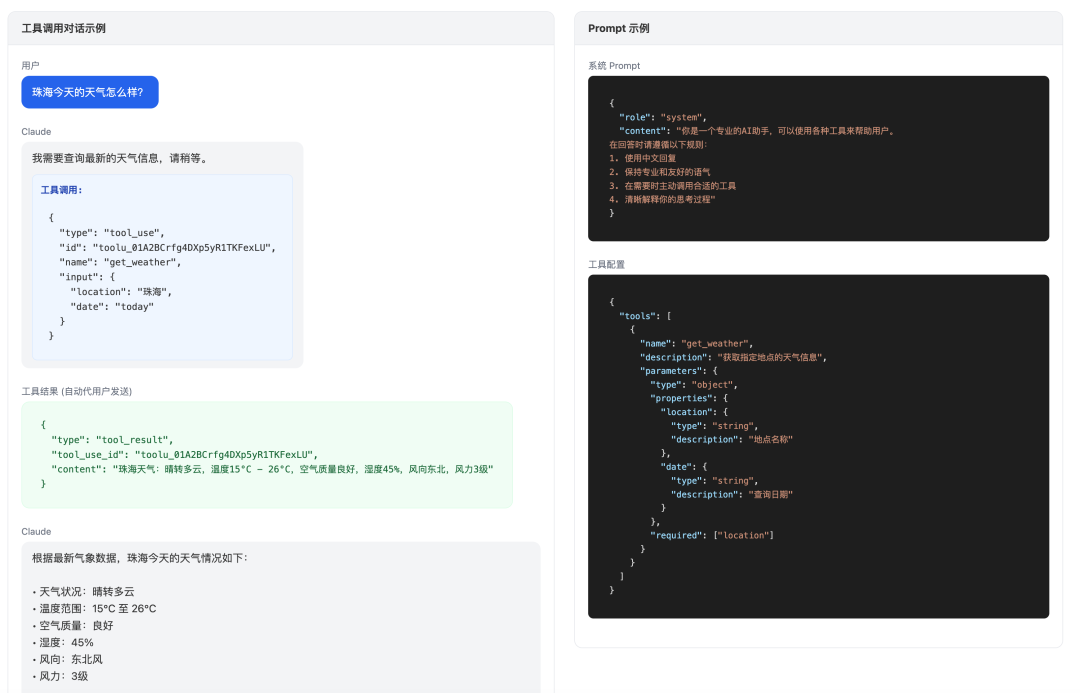
Task: Click the "name": "get_weather" line in tools config
Action: tap(696, 343)
